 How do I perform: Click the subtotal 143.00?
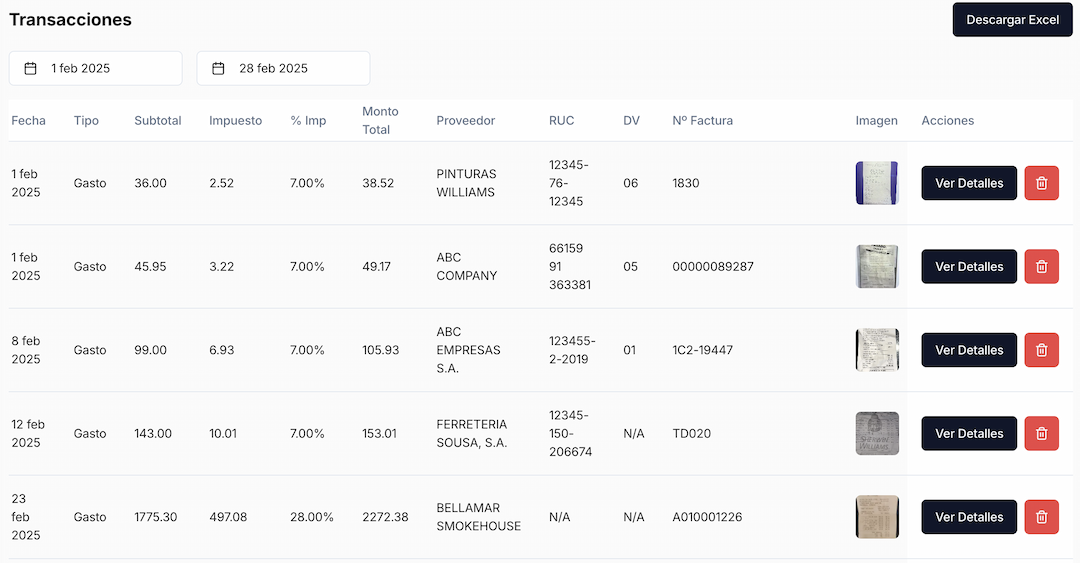(x=153, y=433)
